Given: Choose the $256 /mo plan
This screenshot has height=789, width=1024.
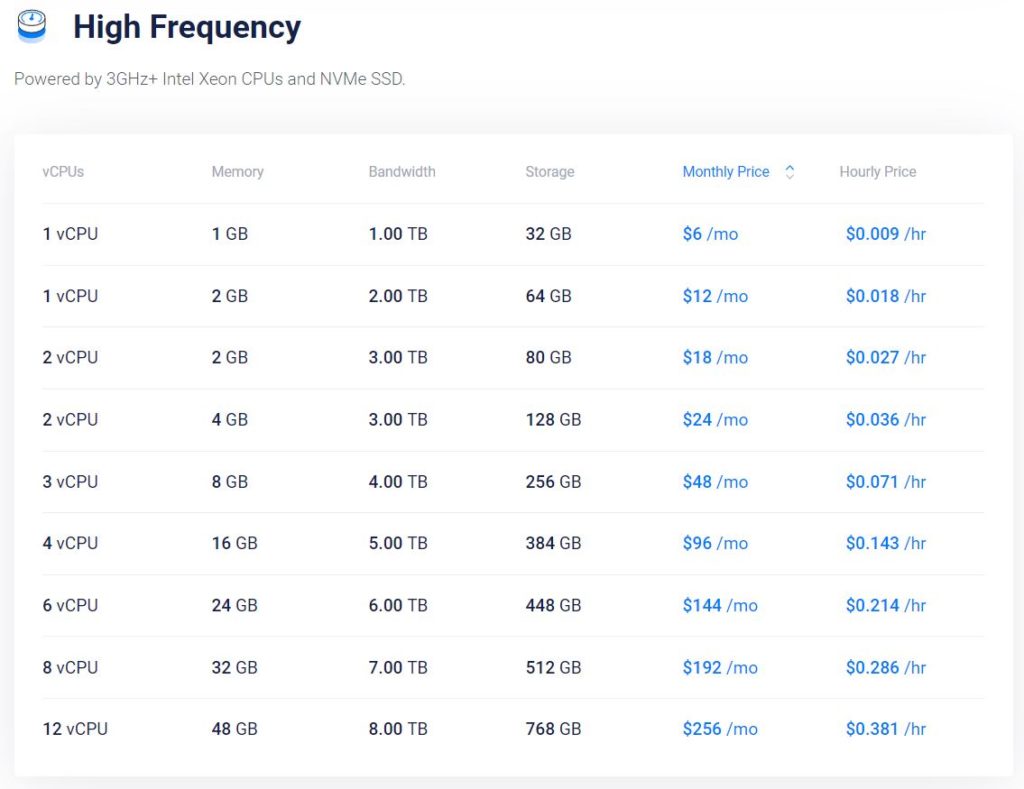Looking at the screenshot, I should [720, 728].
